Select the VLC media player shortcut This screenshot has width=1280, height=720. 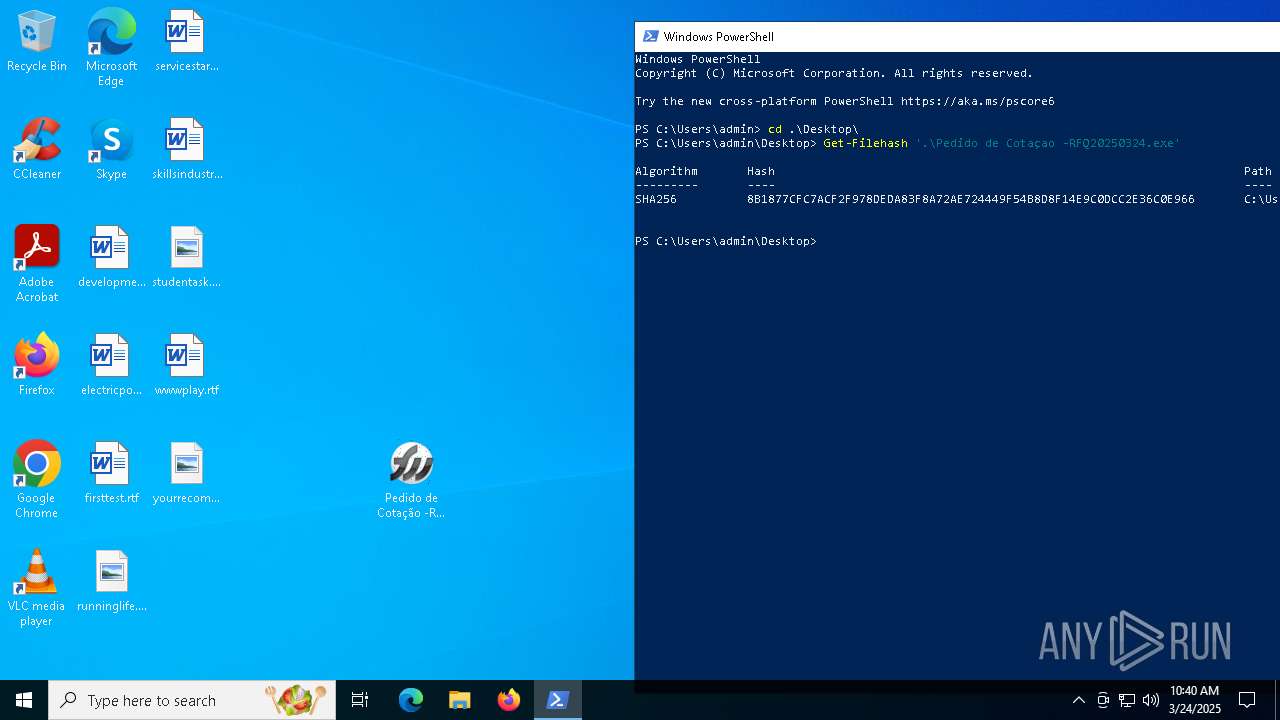click(x=37, y=588)
